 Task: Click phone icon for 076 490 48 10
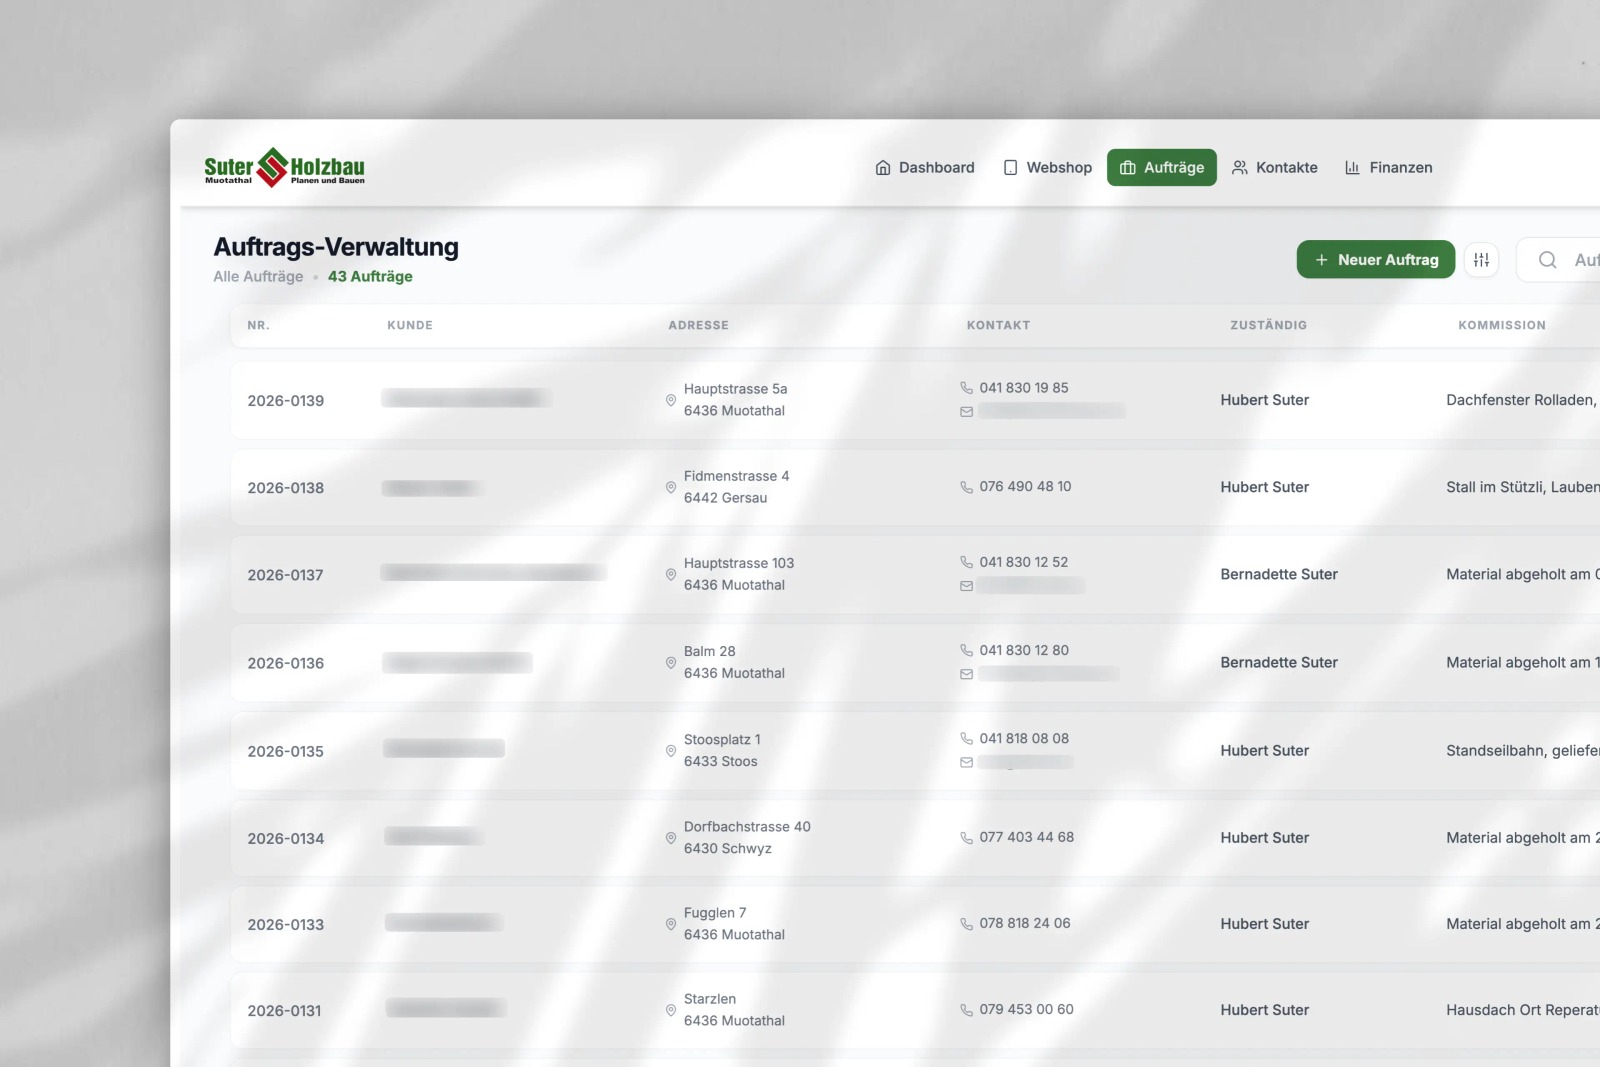(x=966, y=487)
